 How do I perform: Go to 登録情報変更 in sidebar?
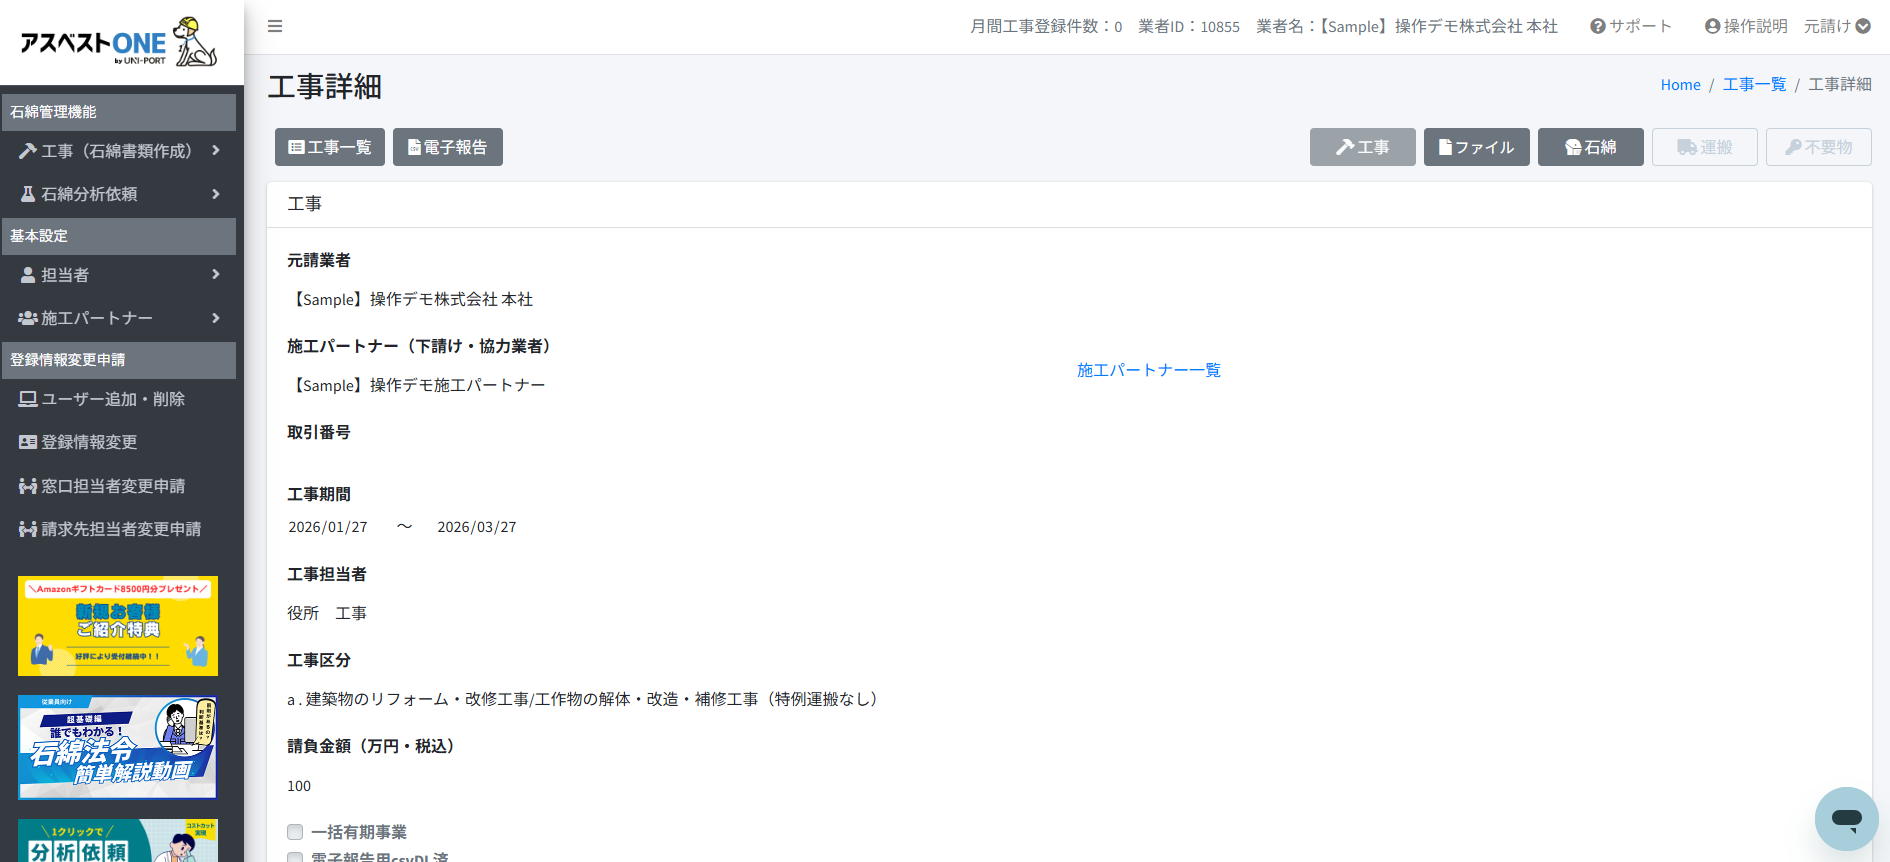pyautogui.click(x=88, y=442)
